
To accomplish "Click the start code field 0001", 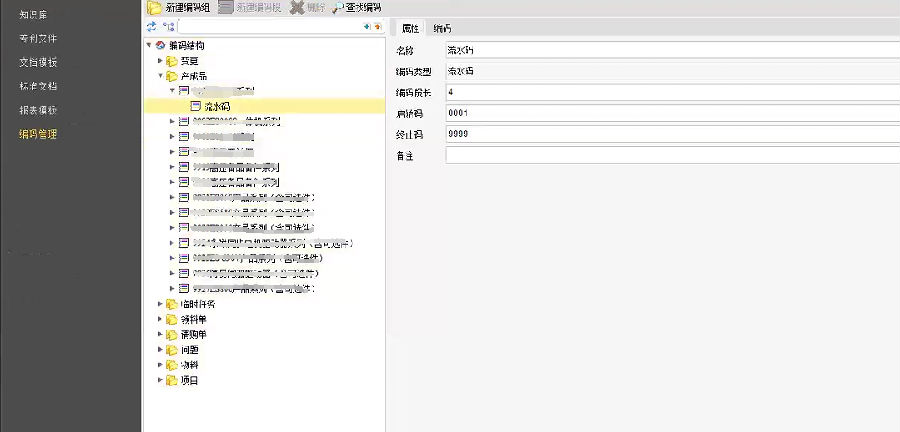I will tap(673, 113).
